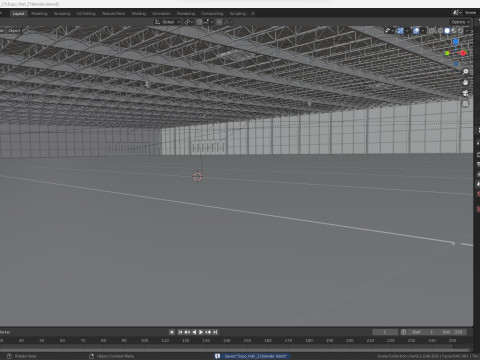
Task: Open the shading options dropdown arrow
Action: pos(467,31)
